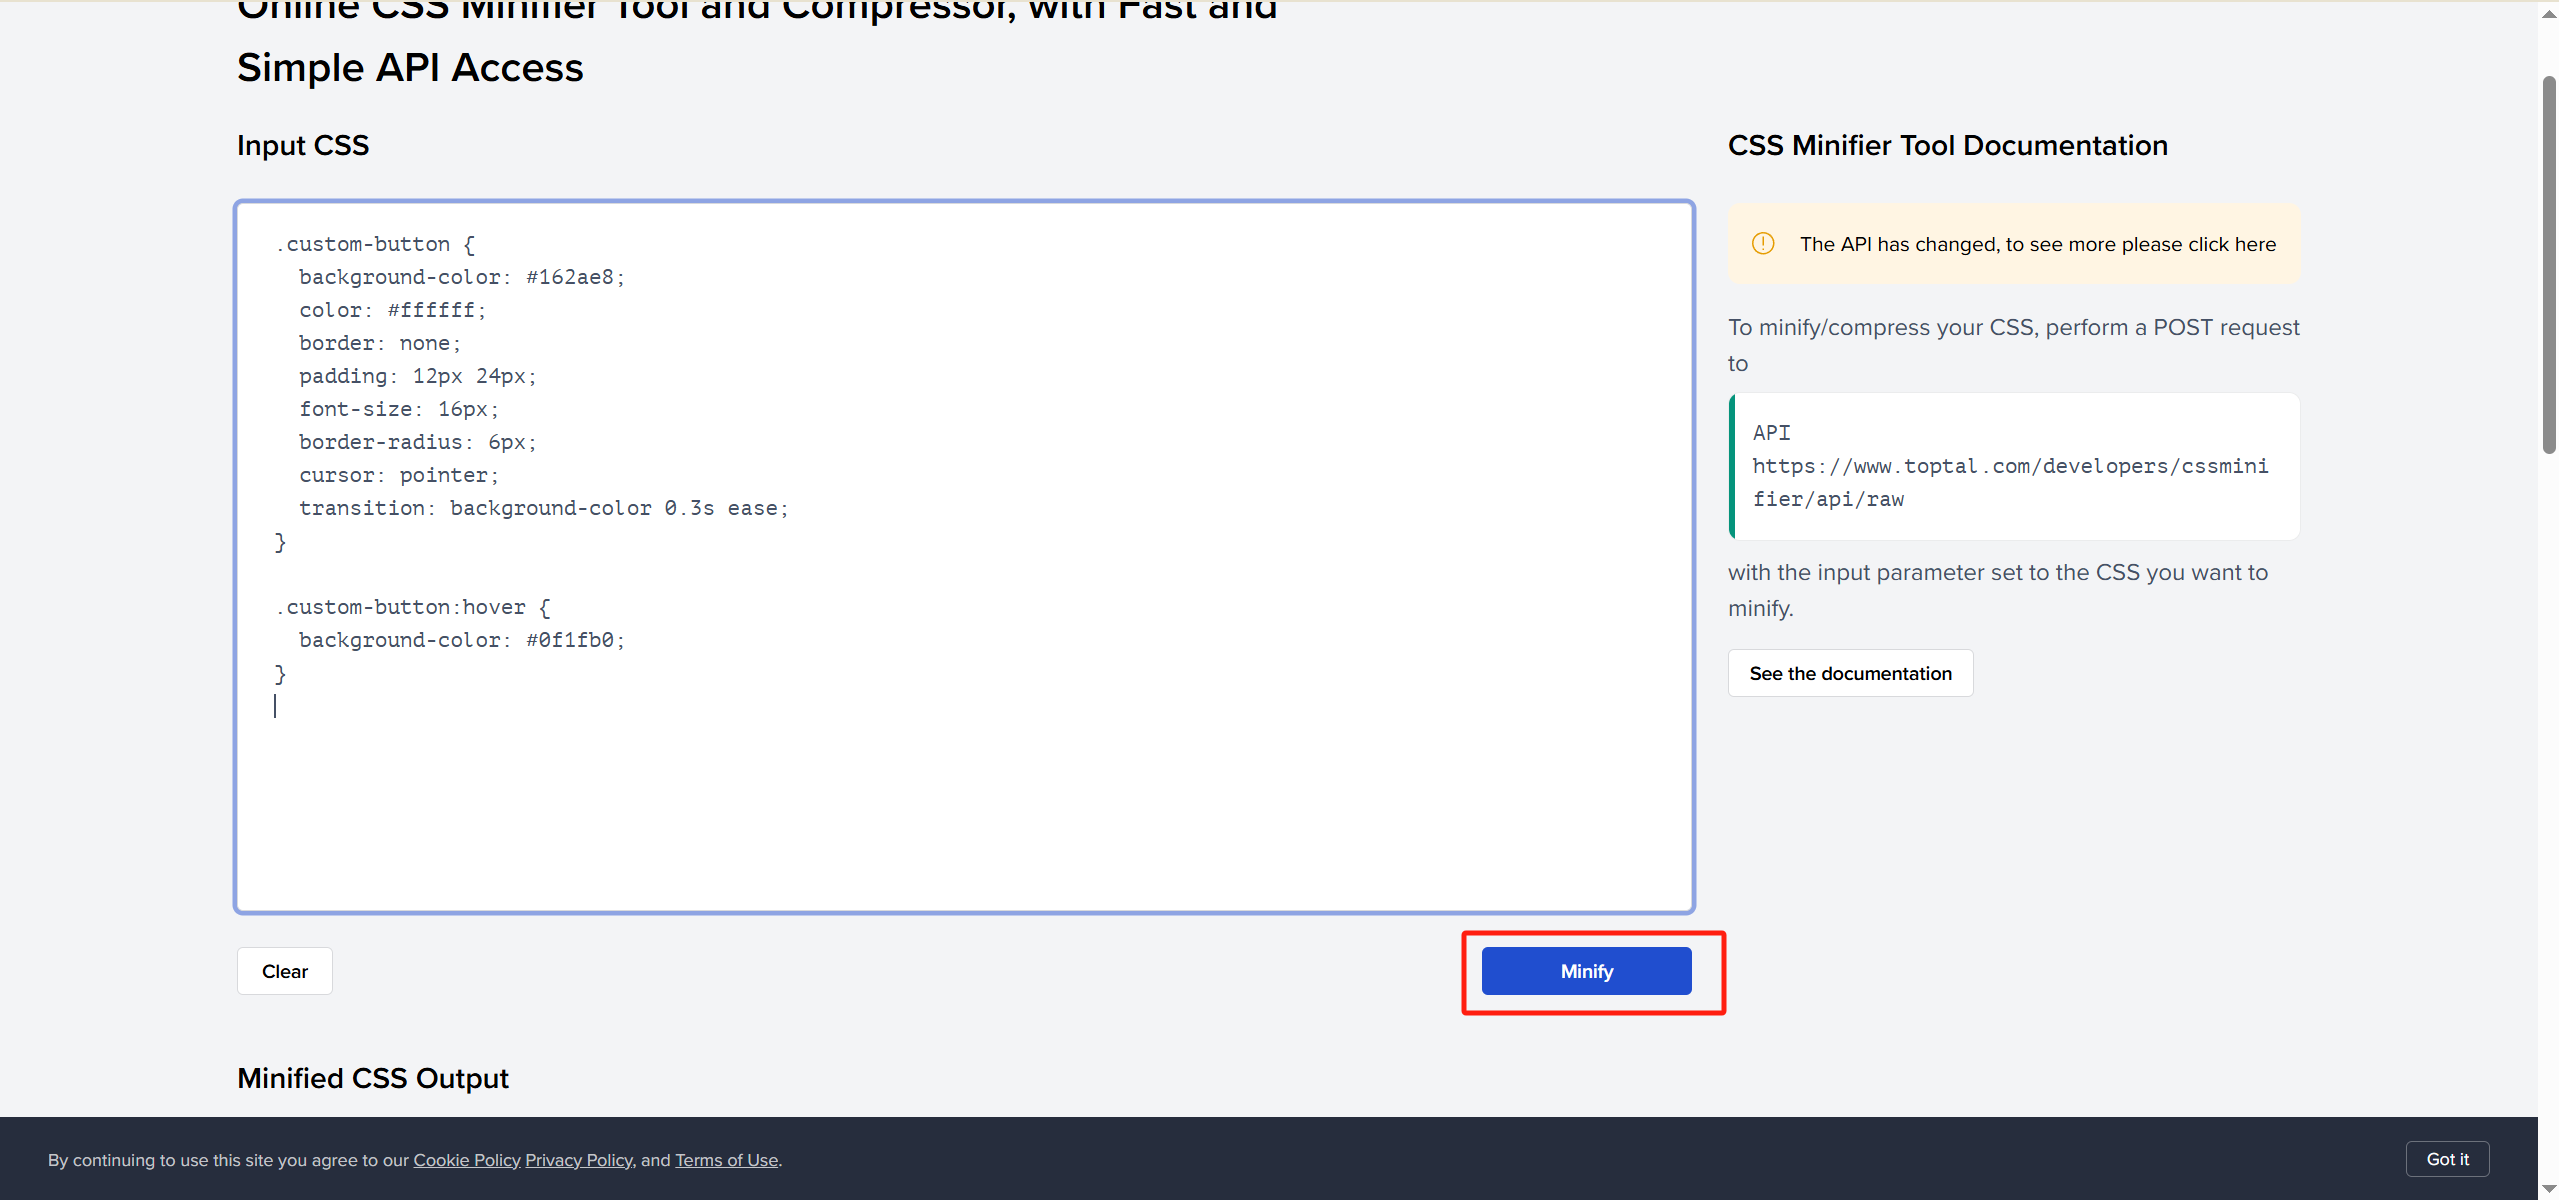The image size is (2559, 1200).
Task: Click the API endpoint URL code block
Action: tap(2010, 466)
